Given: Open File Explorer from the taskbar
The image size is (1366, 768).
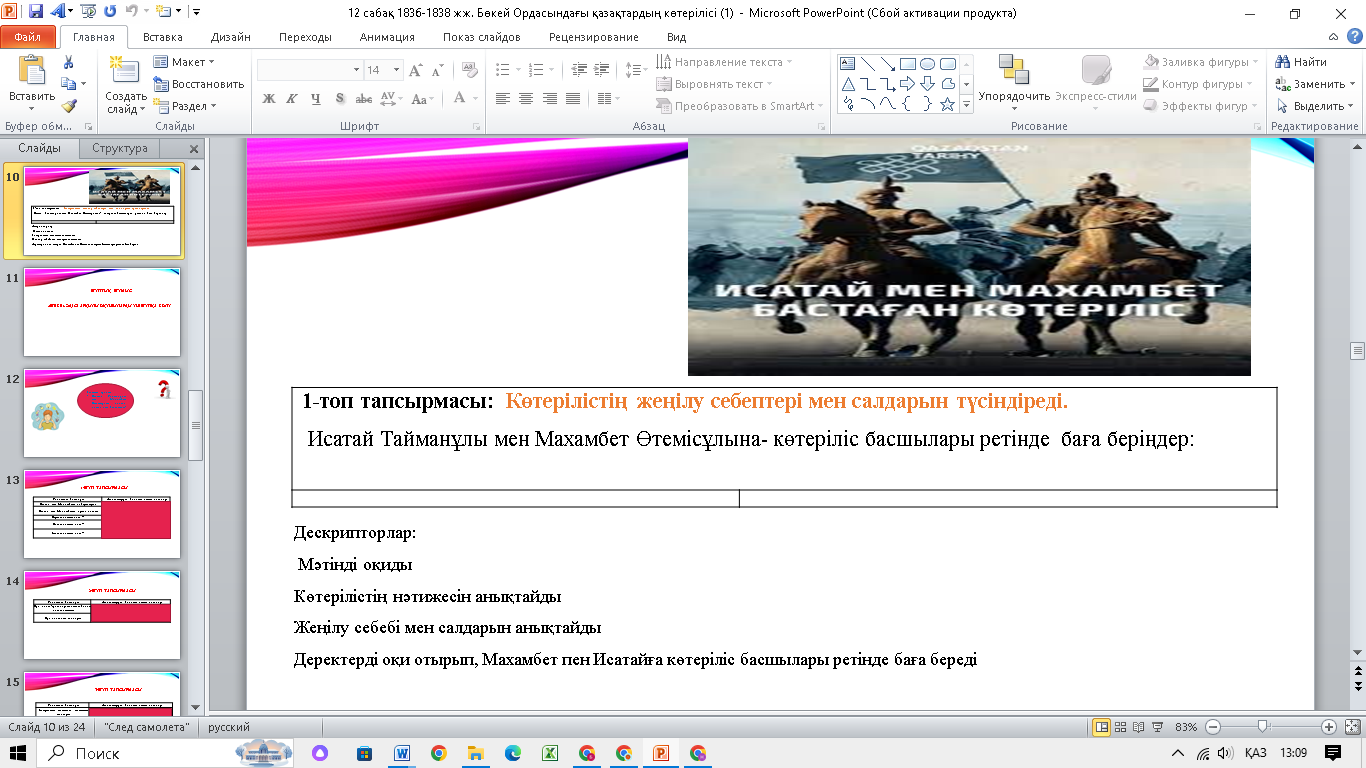Looking at the screenshot, I should coord(475,753).
